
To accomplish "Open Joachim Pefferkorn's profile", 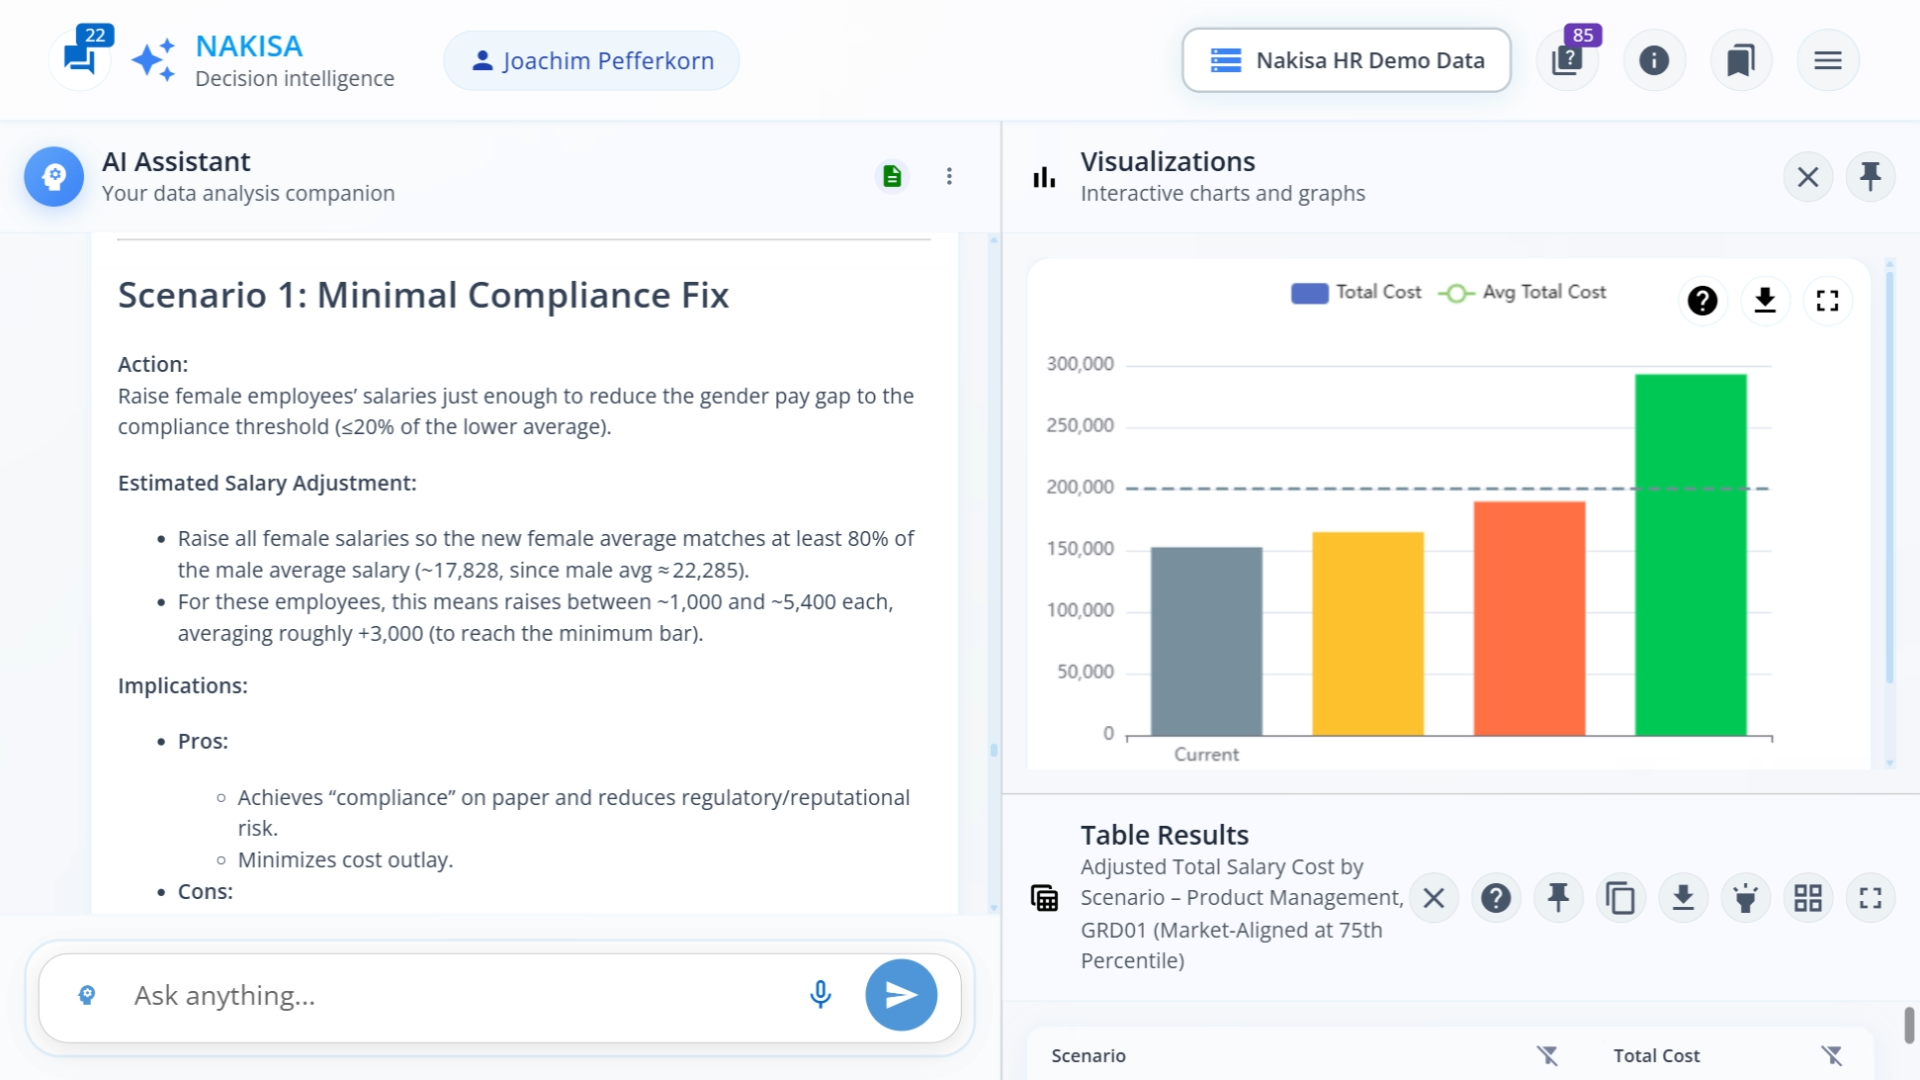I will tap(590, 60).
